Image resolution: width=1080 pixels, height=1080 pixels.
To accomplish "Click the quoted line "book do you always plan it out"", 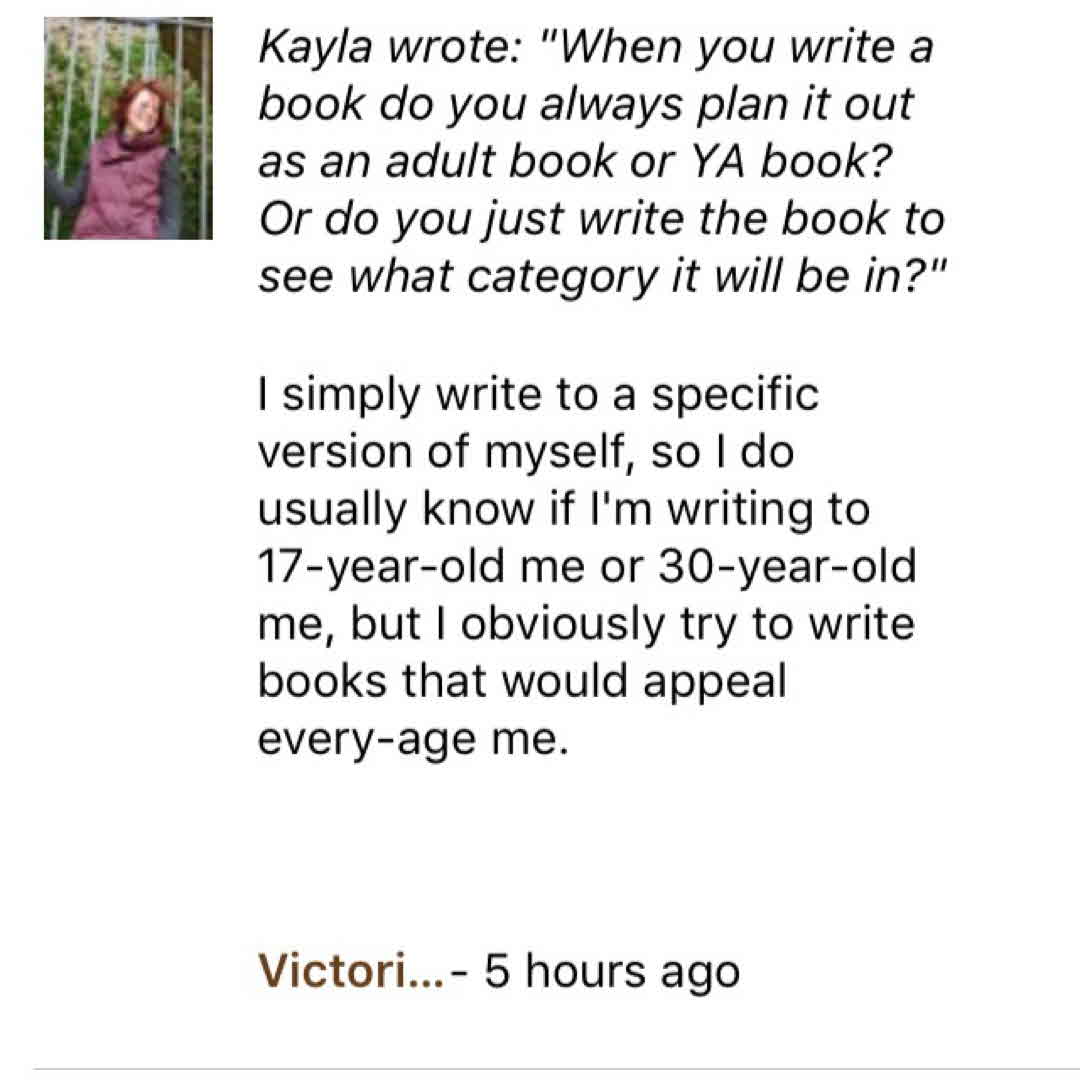I will (x=586, y=105).
